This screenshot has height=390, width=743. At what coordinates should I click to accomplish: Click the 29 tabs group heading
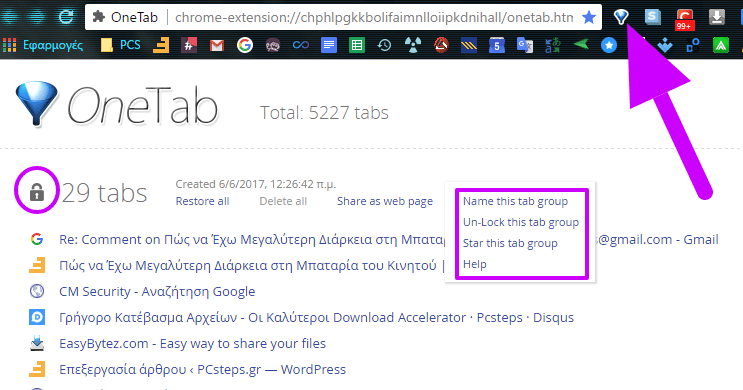(x=104, y=193)
